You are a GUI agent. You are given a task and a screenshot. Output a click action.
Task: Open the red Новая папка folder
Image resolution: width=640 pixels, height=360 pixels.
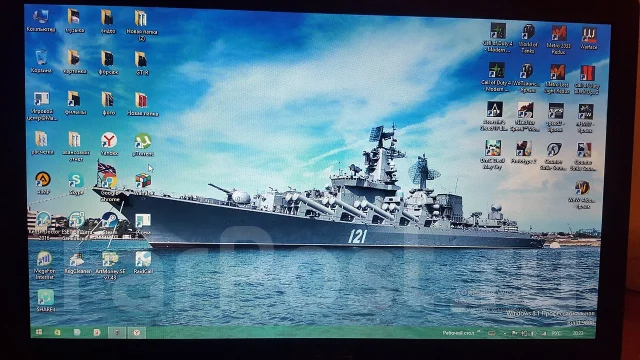[142, 104]
